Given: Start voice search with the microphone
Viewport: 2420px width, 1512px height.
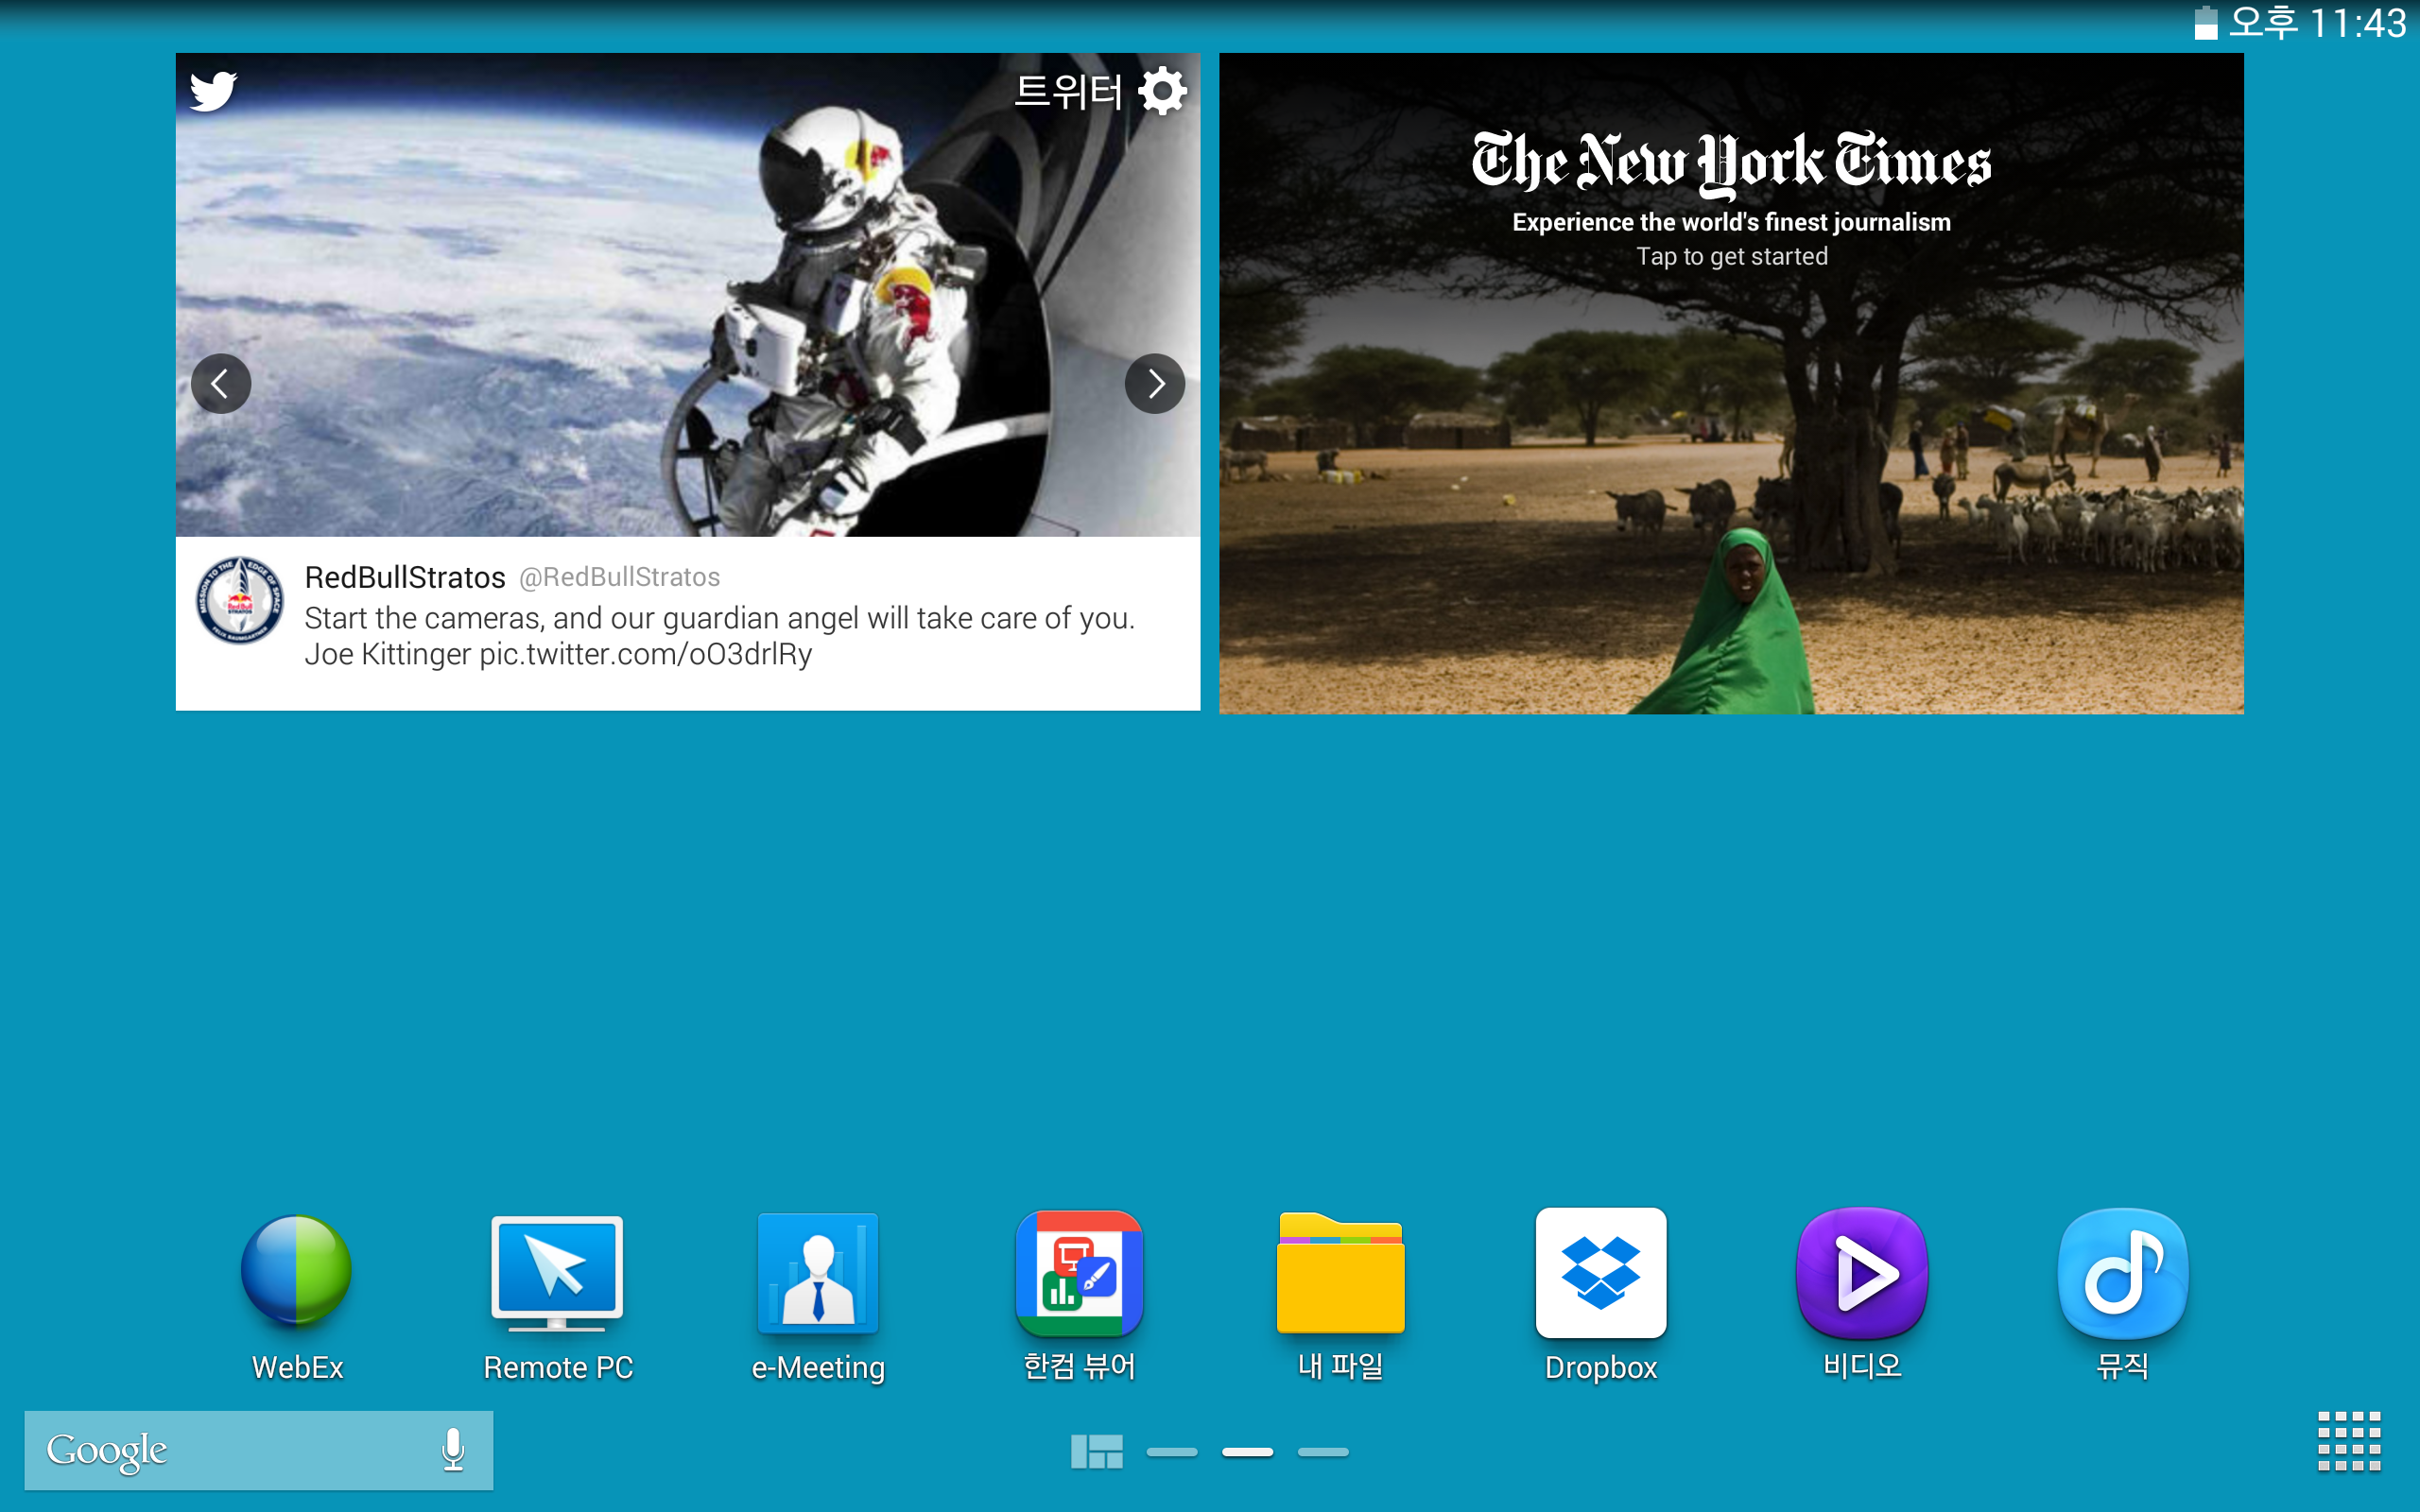Looking at the screenshot, I should [453, 1450].
